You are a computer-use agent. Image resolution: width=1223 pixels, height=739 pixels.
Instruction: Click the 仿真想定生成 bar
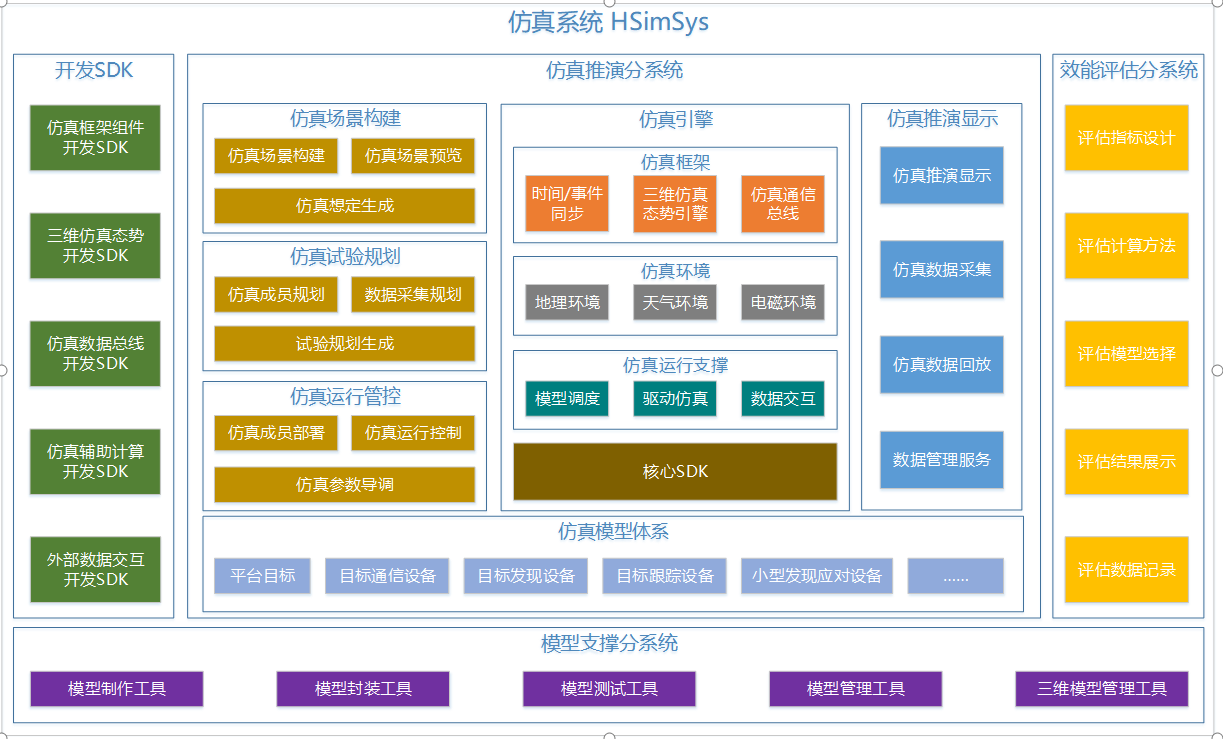coord(344,206)
